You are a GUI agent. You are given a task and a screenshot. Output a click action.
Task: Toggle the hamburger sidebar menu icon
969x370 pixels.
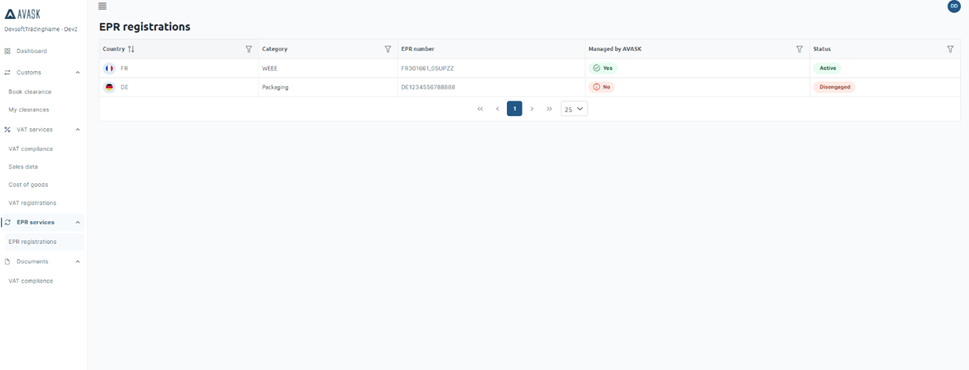point(103,6)
